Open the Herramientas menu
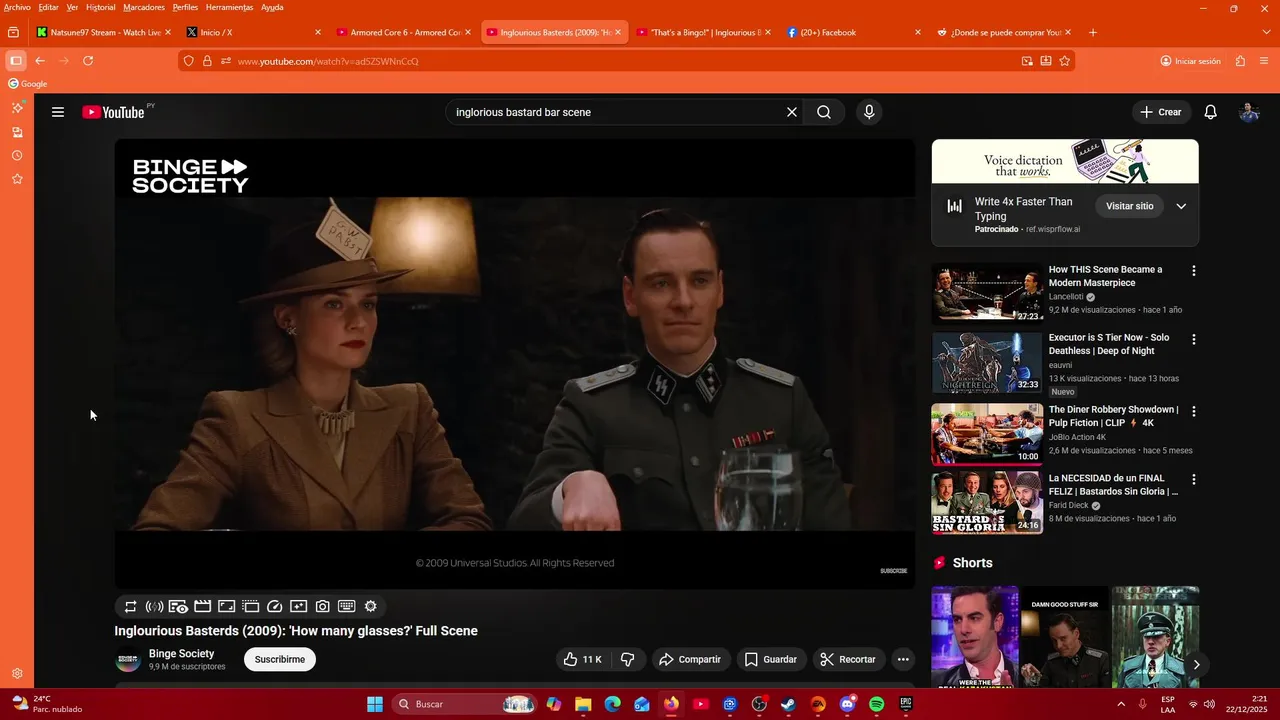This screenshot has width=1280, height=720. tap(229, 7)
